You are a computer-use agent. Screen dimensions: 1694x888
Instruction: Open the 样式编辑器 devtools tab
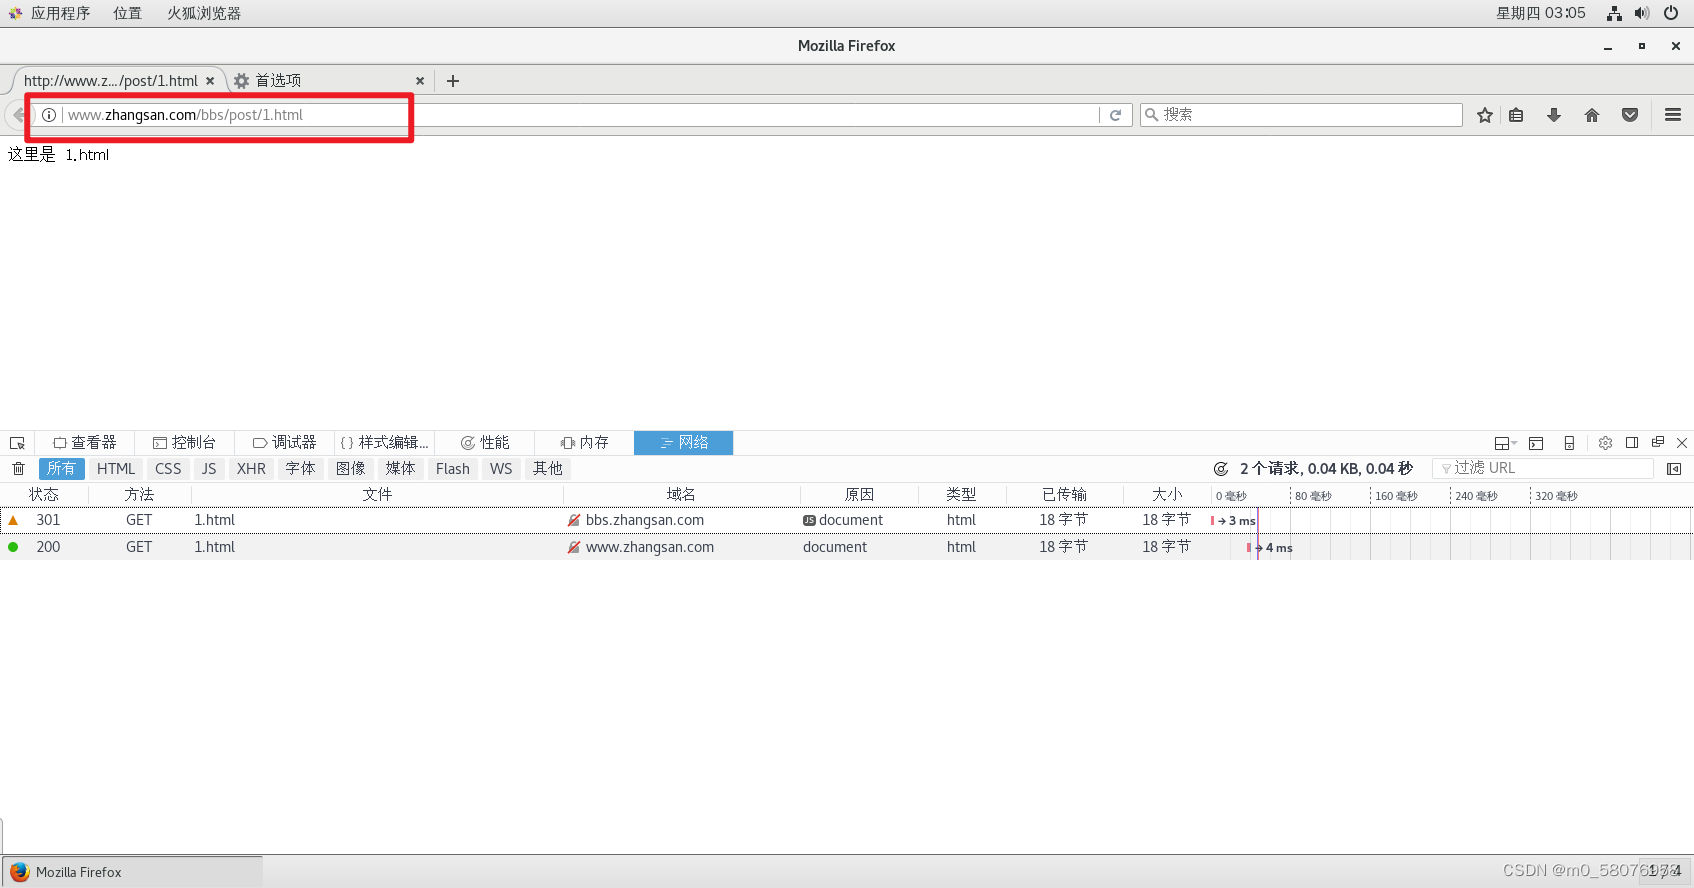pos(384,443)
